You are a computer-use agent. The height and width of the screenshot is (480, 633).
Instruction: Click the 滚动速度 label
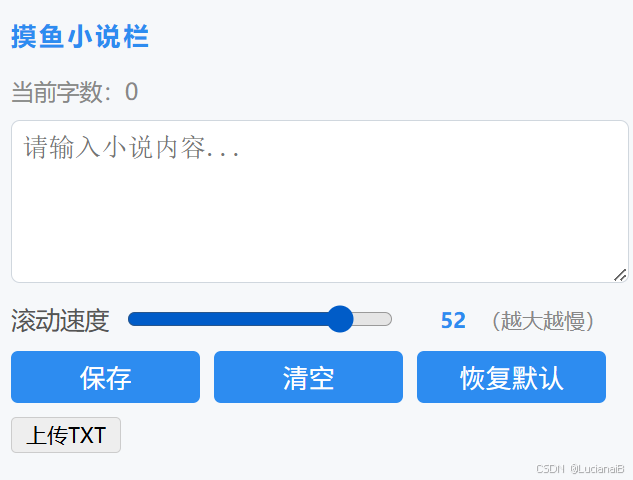pos(60,321)
